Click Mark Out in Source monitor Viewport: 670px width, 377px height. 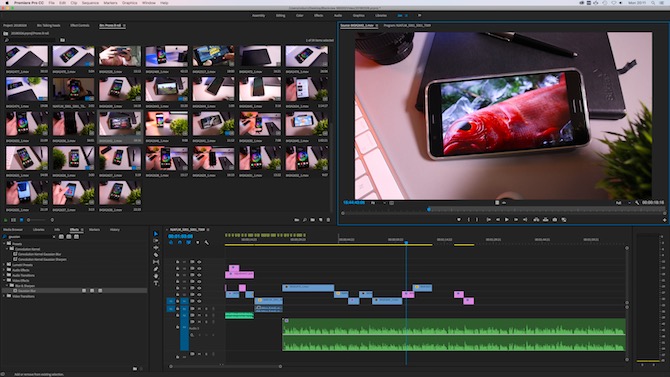(477, 220)
